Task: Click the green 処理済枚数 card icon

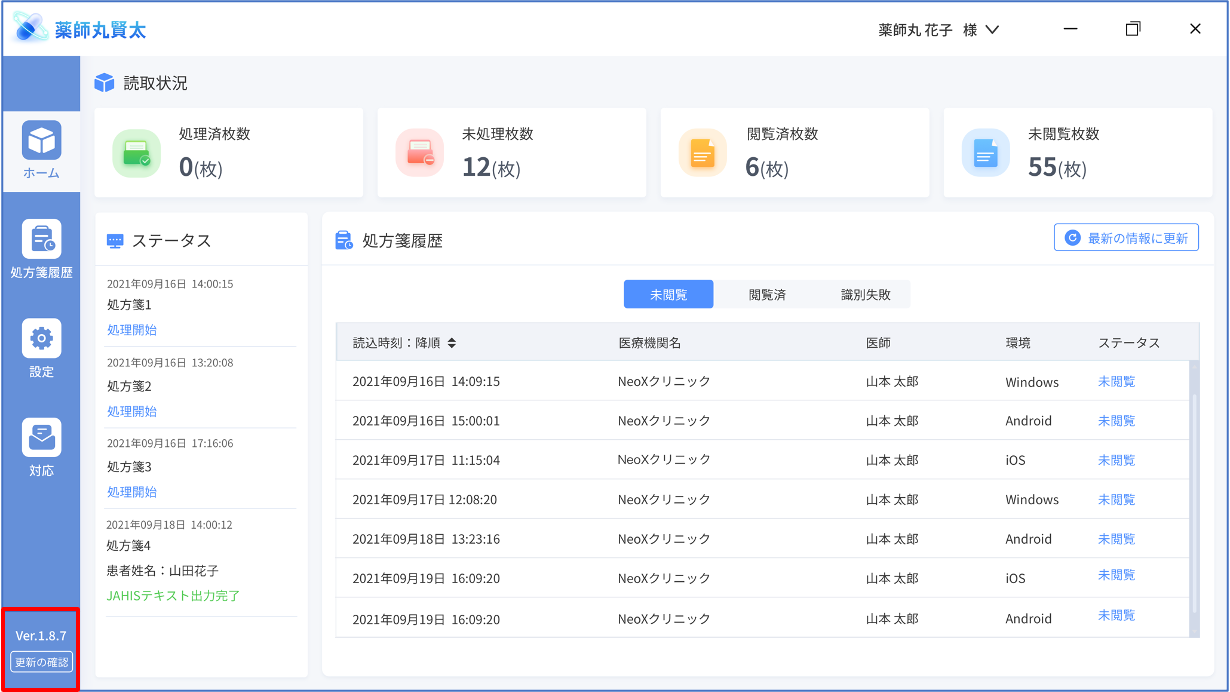Action: (x=136, y=153)
